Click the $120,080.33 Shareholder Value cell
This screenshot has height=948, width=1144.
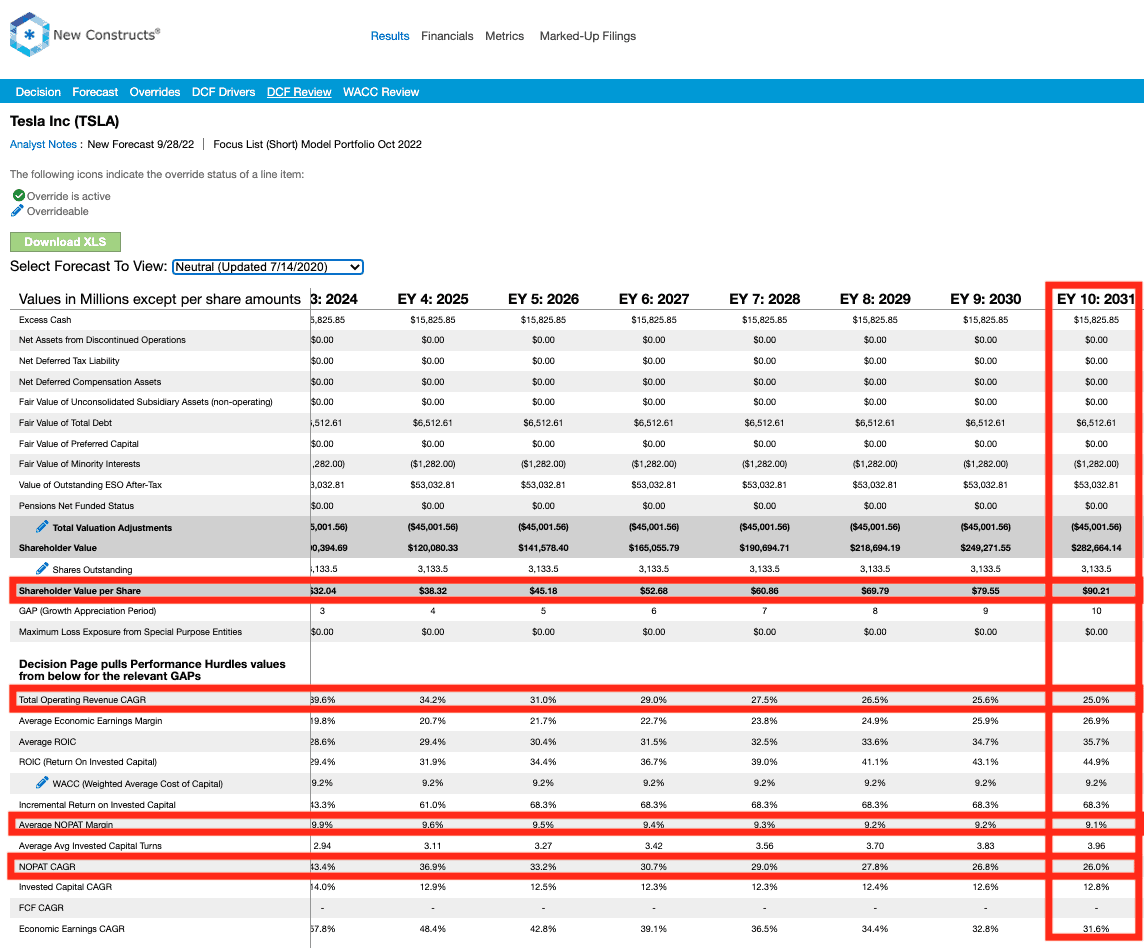(x=433, y=548)
